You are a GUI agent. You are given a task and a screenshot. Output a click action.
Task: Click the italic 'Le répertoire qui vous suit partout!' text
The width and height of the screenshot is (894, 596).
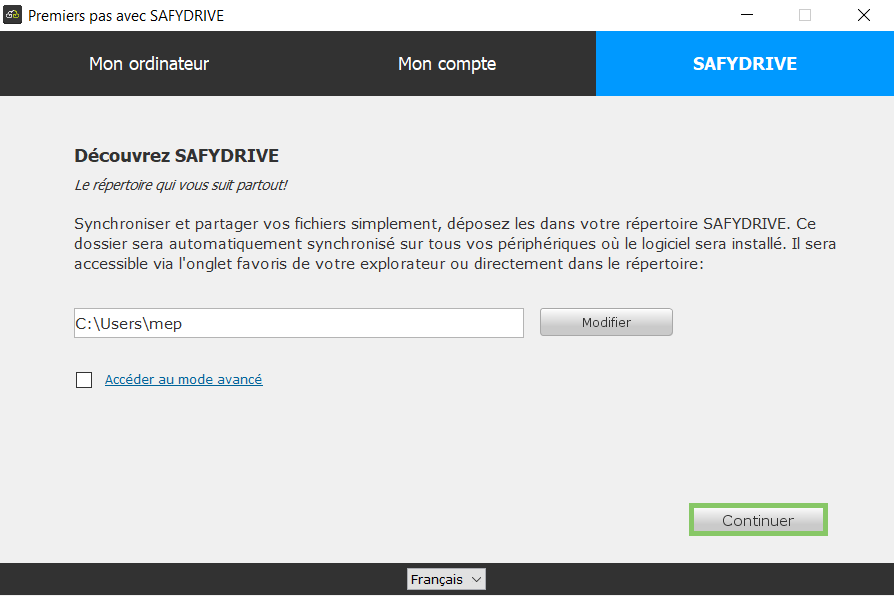(x=181, y=185)
